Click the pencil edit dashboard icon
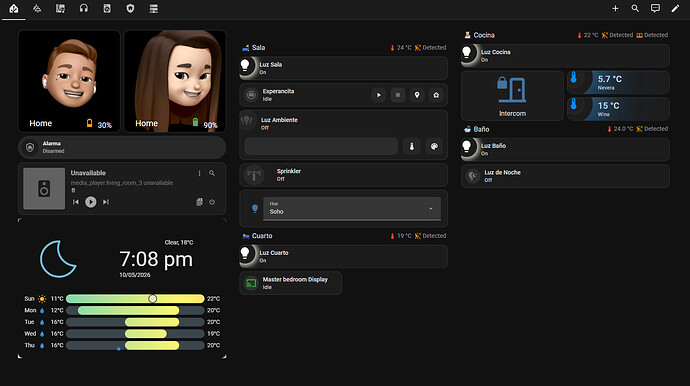The image size is (690, 386). click(x=675, y=8)
